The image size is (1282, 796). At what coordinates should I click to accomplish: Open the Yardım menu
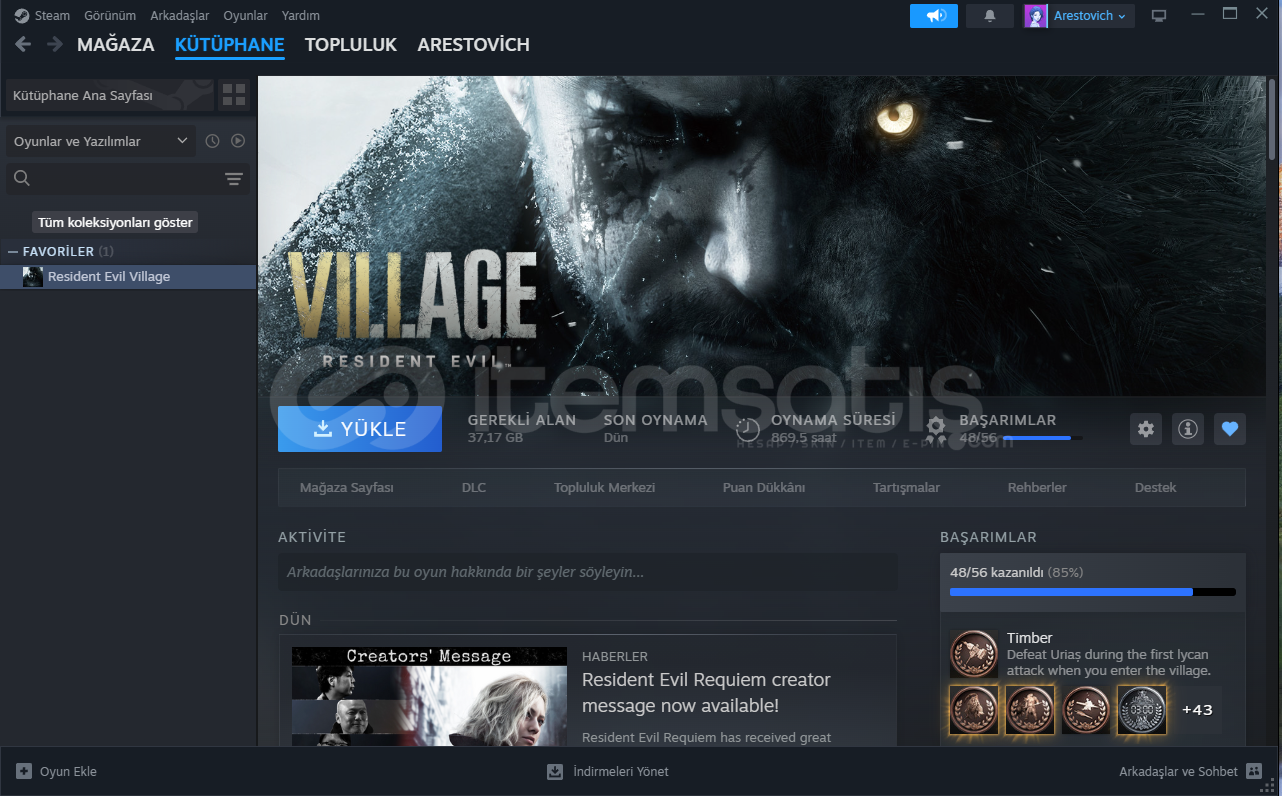click(x=301, y=16)
